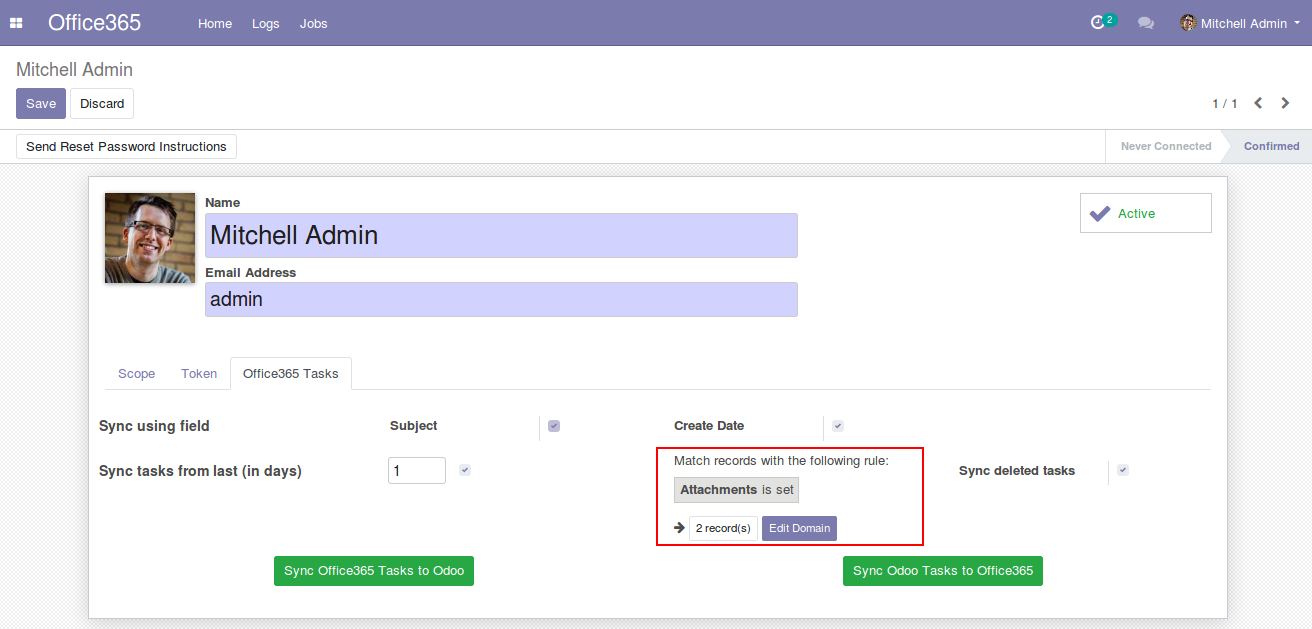Toggle the Sync deleted tasks checkbox
This screenshot has width=1312, height=629.
(x=1123, y=470)
